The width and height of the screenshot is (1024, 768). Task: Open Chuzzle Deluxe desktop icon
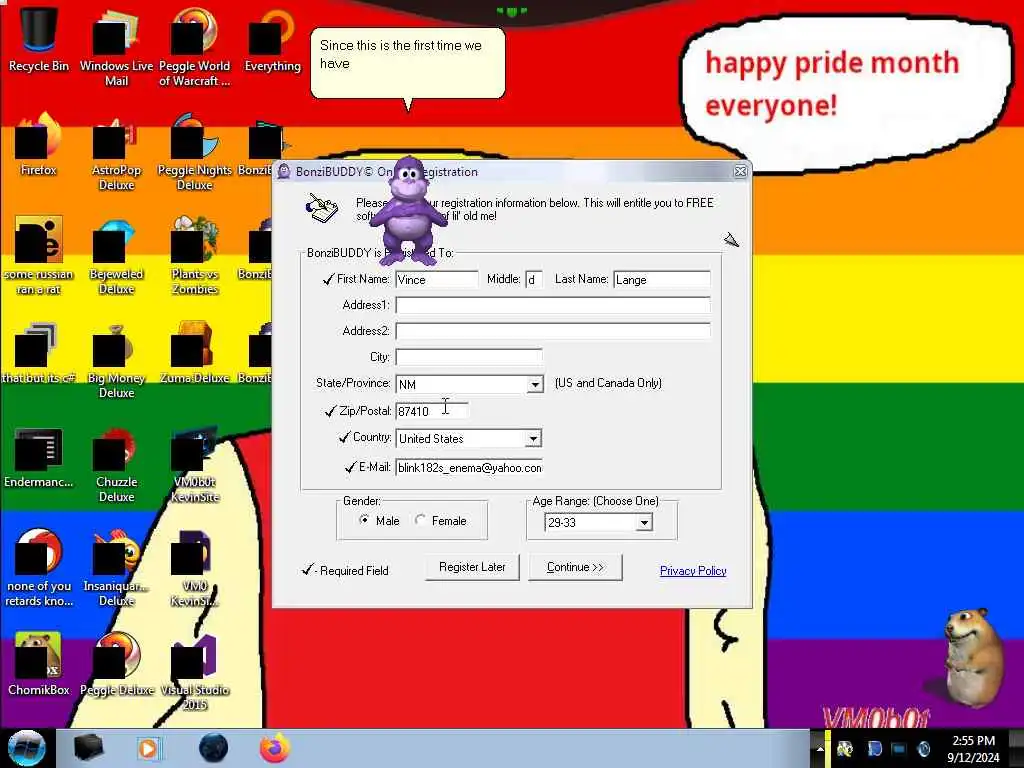coord(116,465)
